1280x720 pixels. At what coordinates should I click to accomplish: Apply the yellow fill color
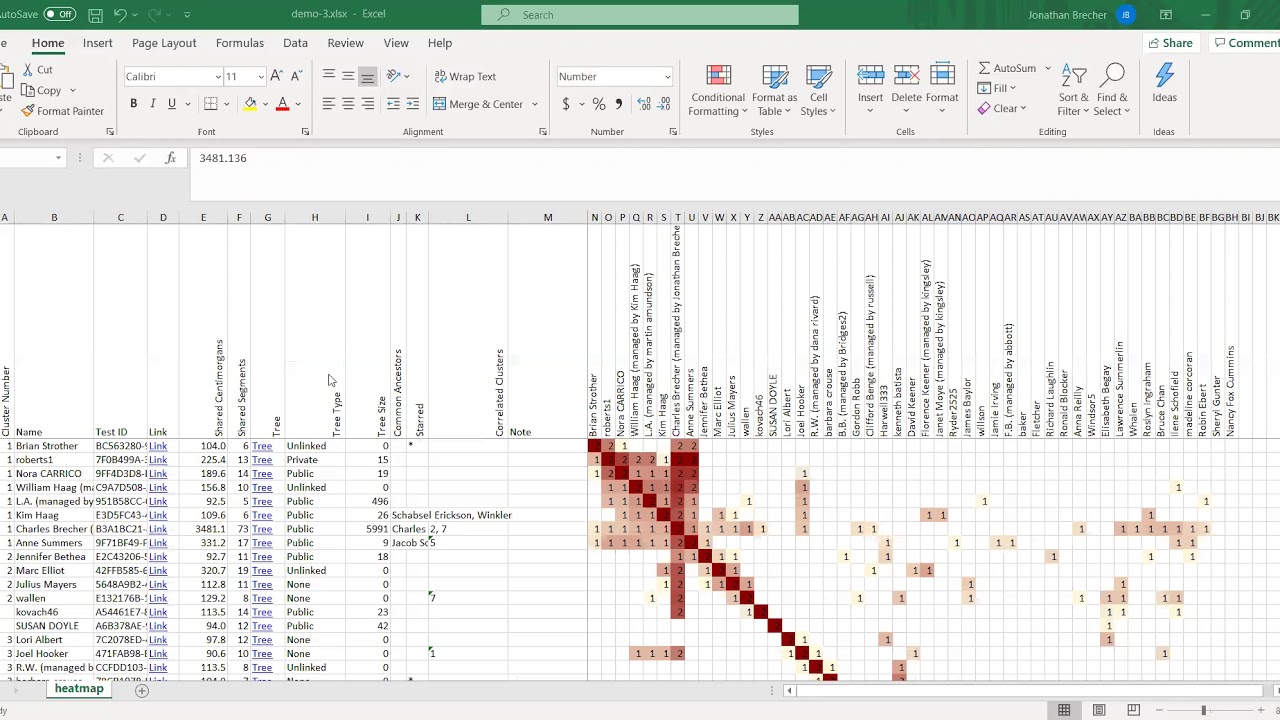tap(250, 104)
